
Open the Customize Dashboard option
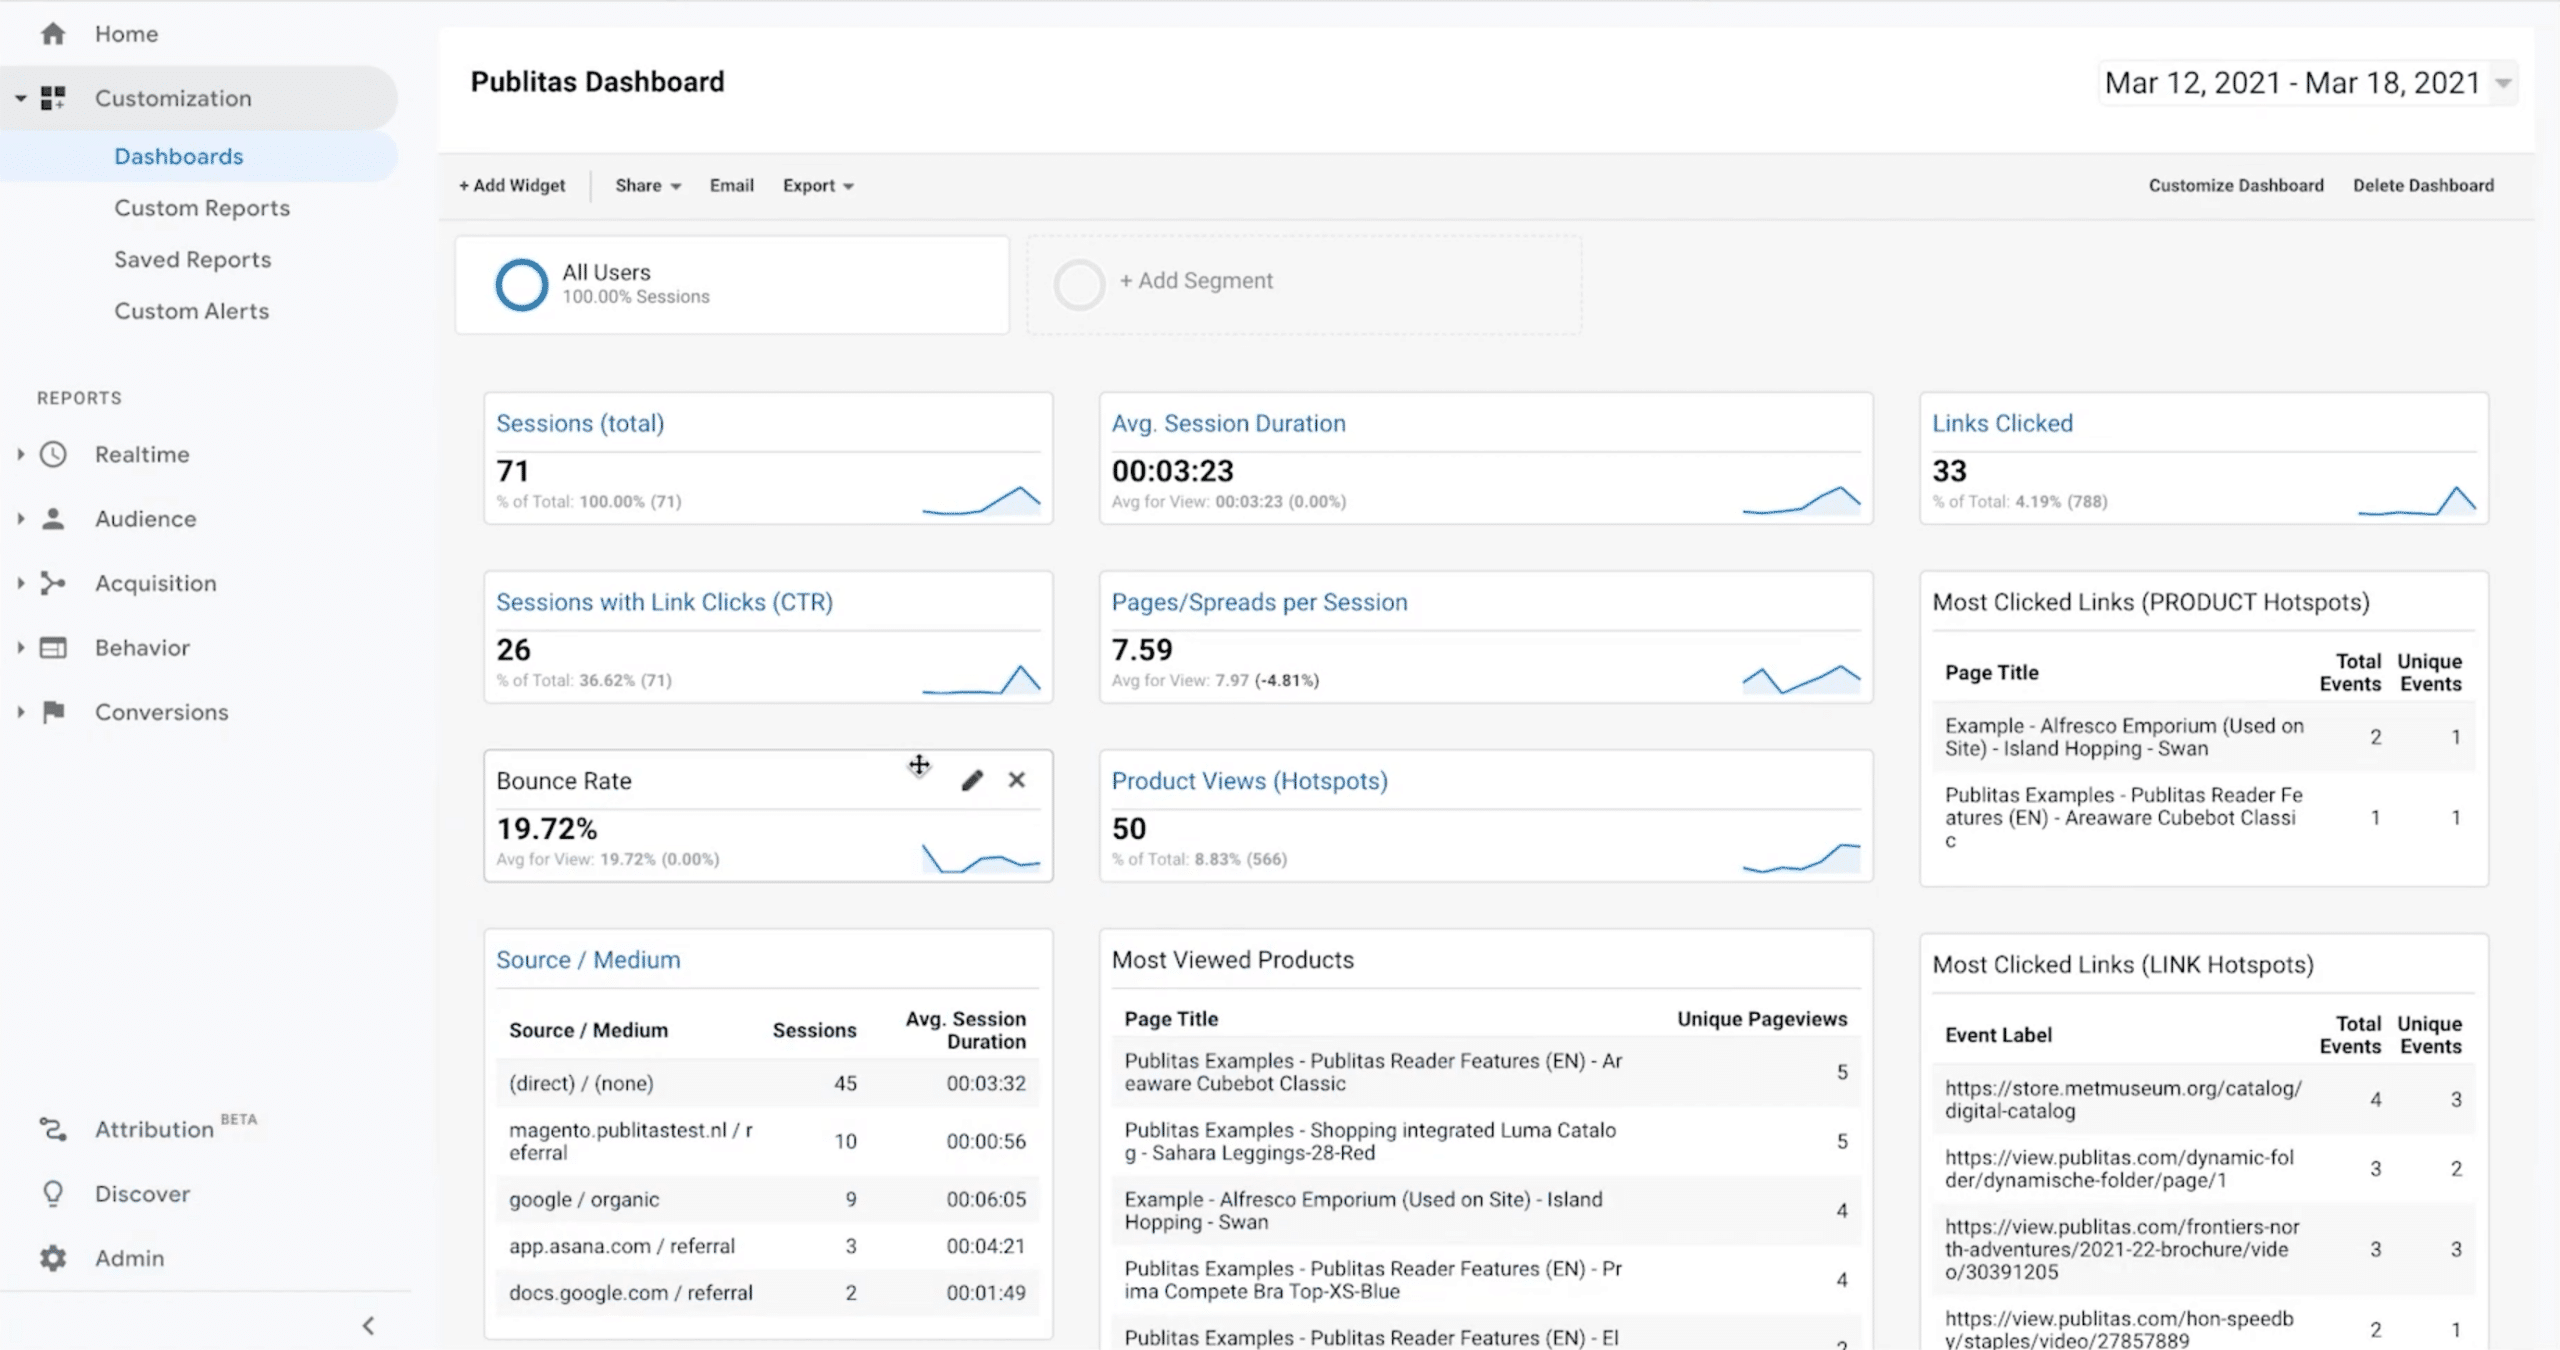point(2236,185)
